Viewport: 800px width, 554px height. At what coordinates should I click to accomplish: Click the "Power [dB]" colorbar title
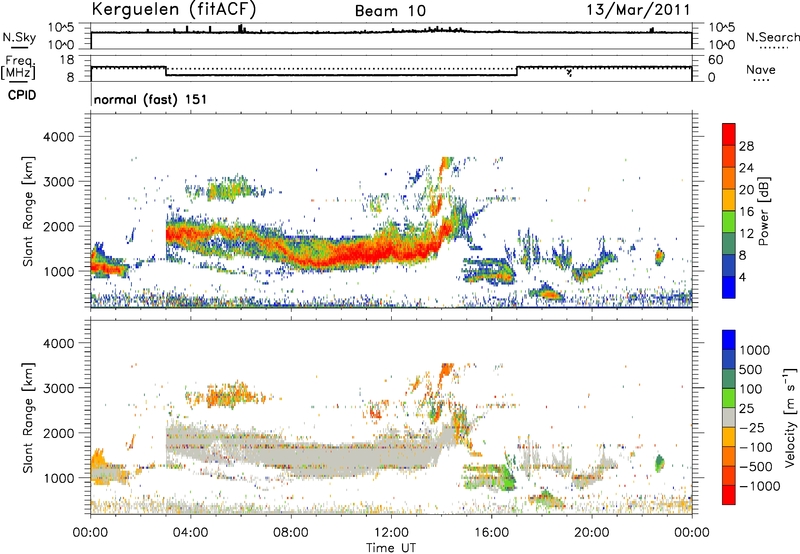point(763,211)
